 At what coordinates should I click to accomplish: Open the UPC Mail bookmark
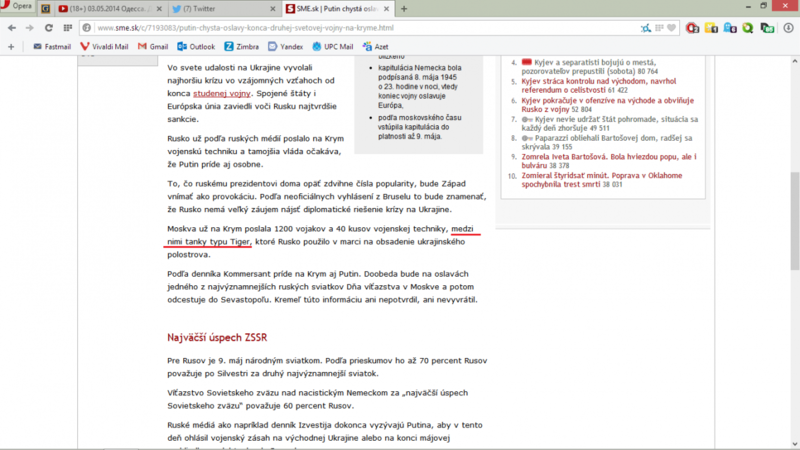pos(333,46)
